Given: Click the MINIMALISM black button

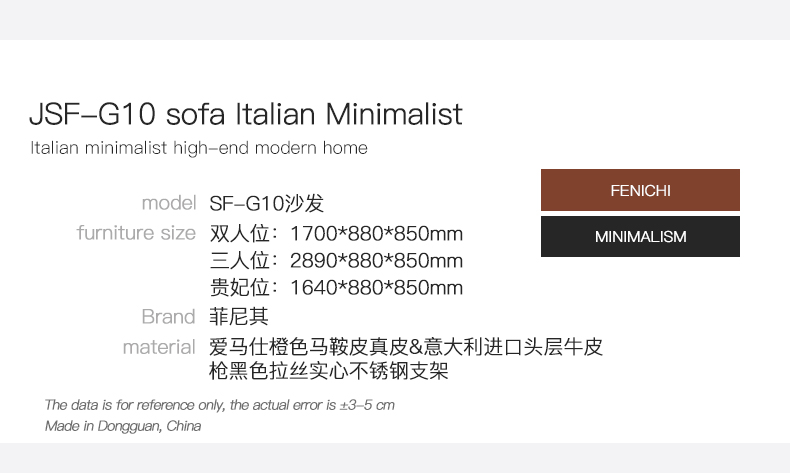Looking at the screenshot, I should point(640,236).
